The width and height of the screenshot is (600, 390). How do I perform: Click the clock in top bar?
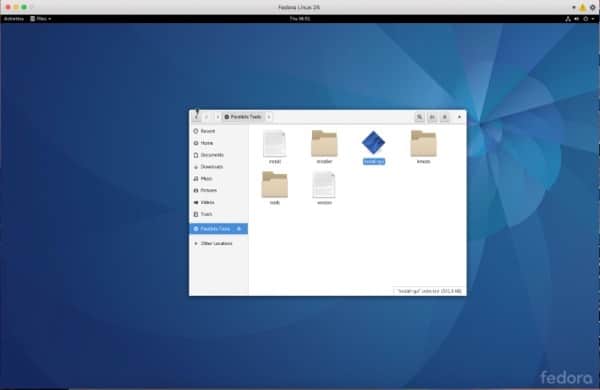pos(300,19)
